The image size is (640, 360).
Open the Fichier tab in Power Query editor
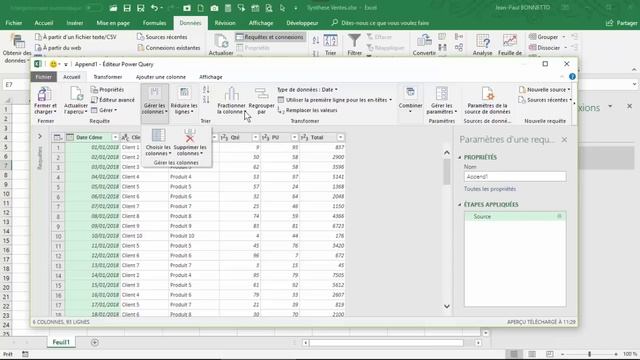pyautogui.click(x=43, y=77)
